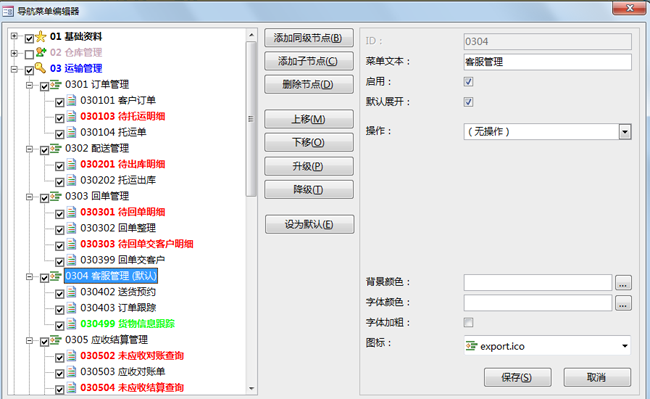Collapse the 03 运输管理 node

tap(14, 69)
